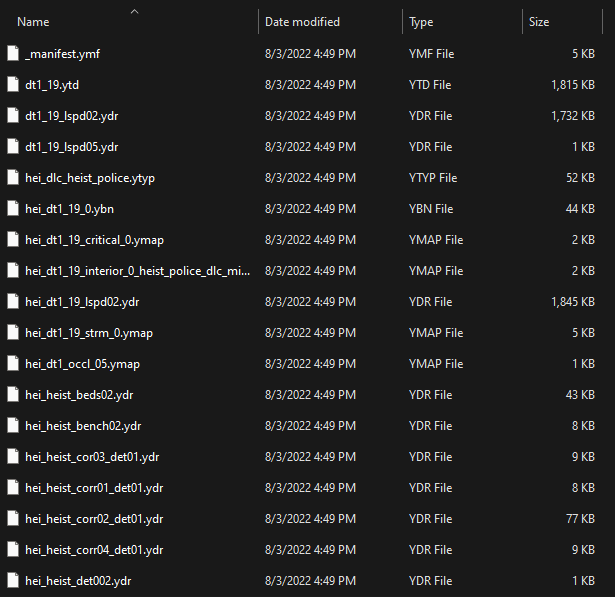615x597 pixels.
Task: Click YDR File type of hei_heist_corr04_det01.ydr
Action: 431,550
